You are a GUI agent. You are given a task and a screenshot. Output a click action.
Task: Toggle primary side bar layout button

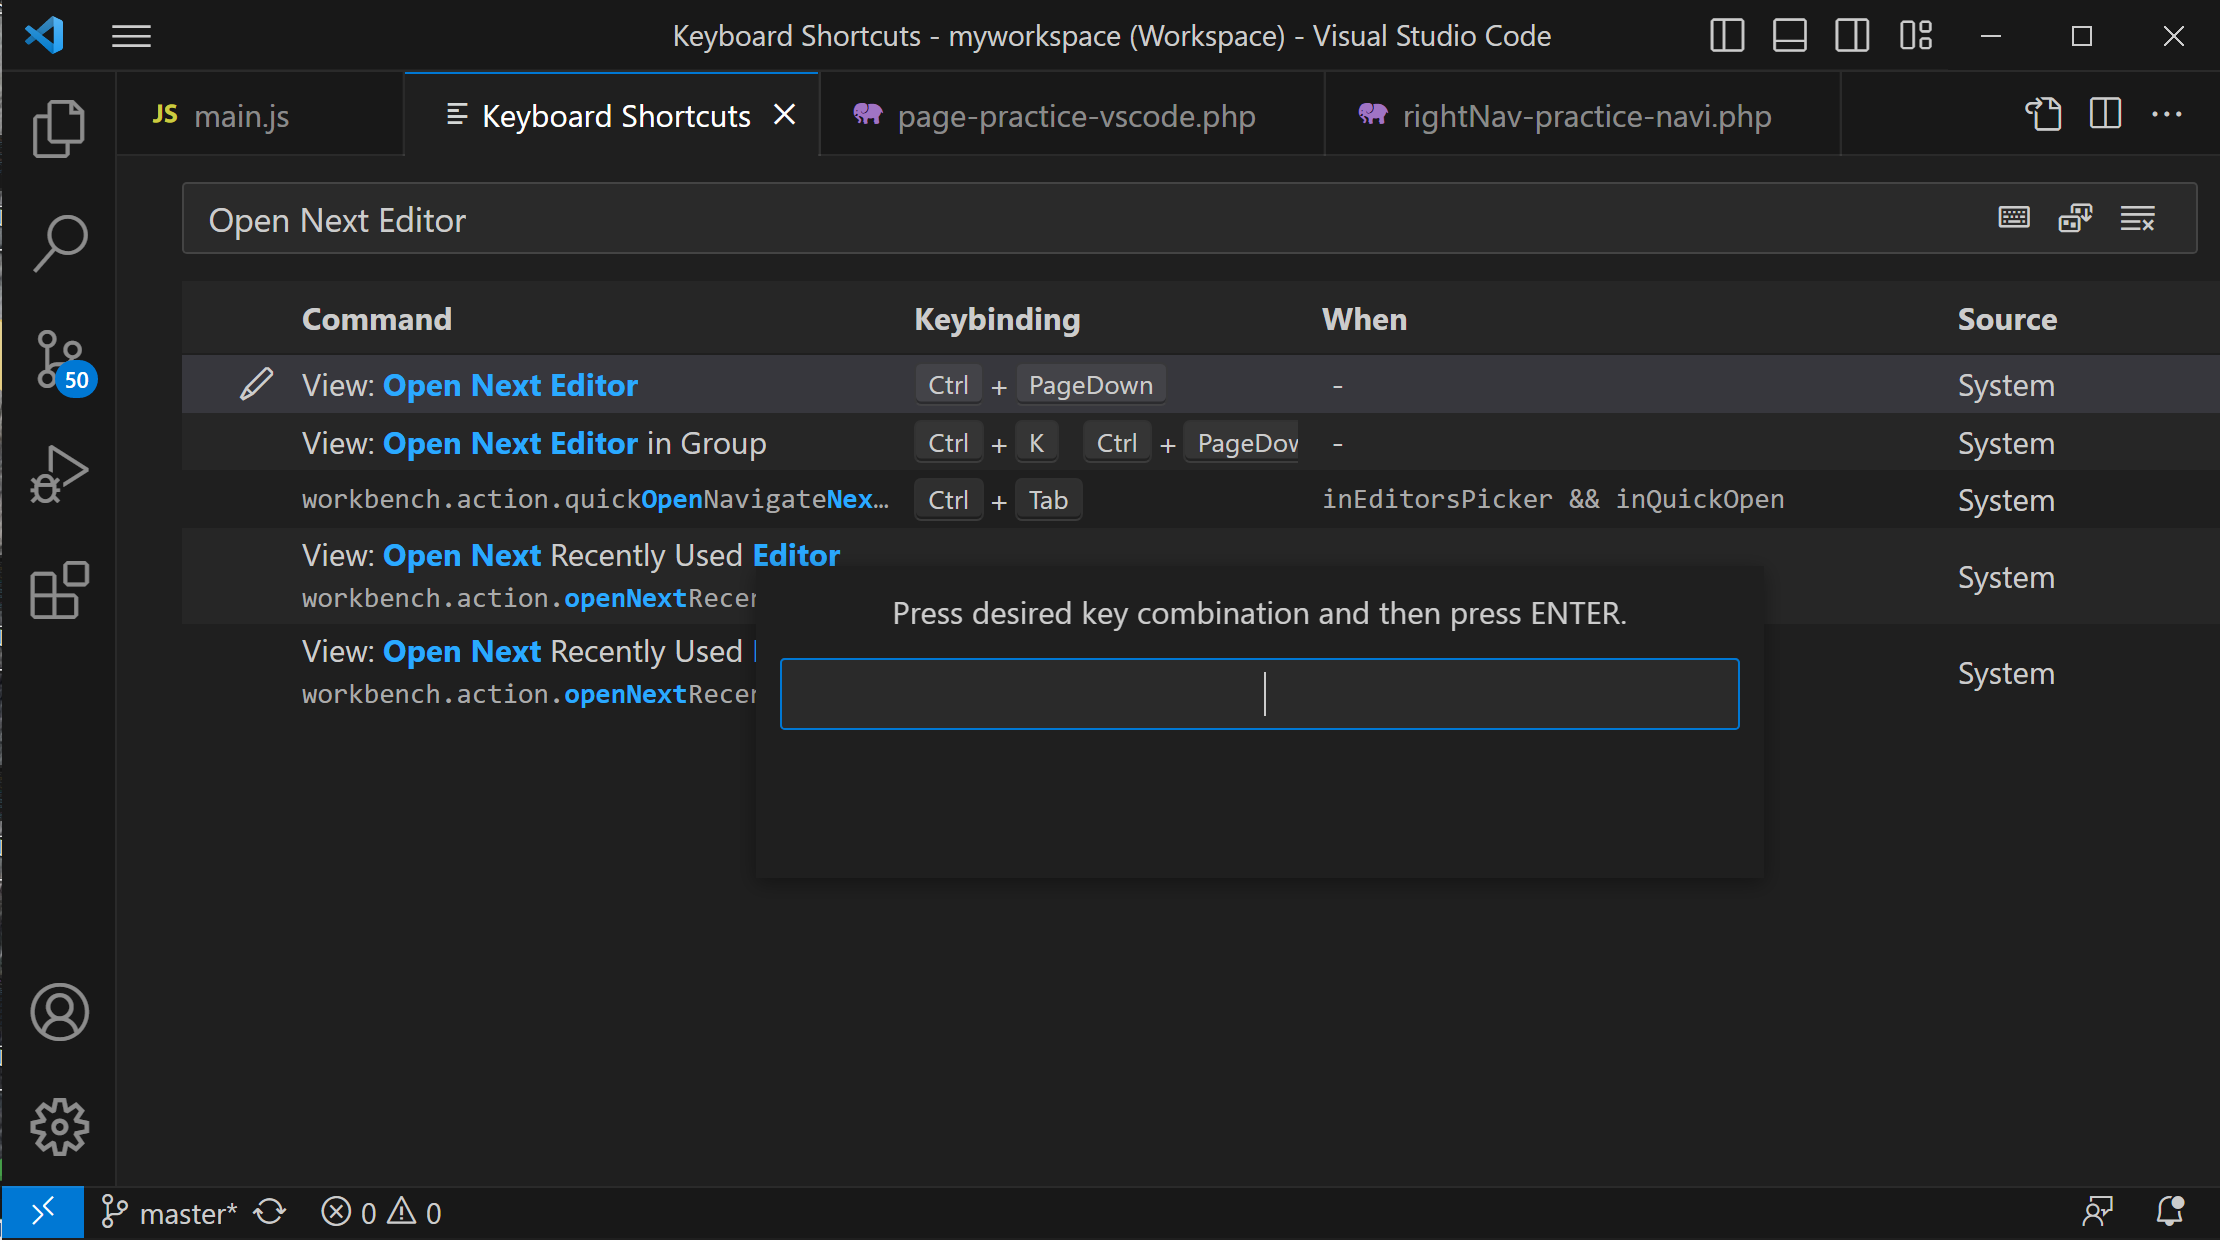[1727, 36]
